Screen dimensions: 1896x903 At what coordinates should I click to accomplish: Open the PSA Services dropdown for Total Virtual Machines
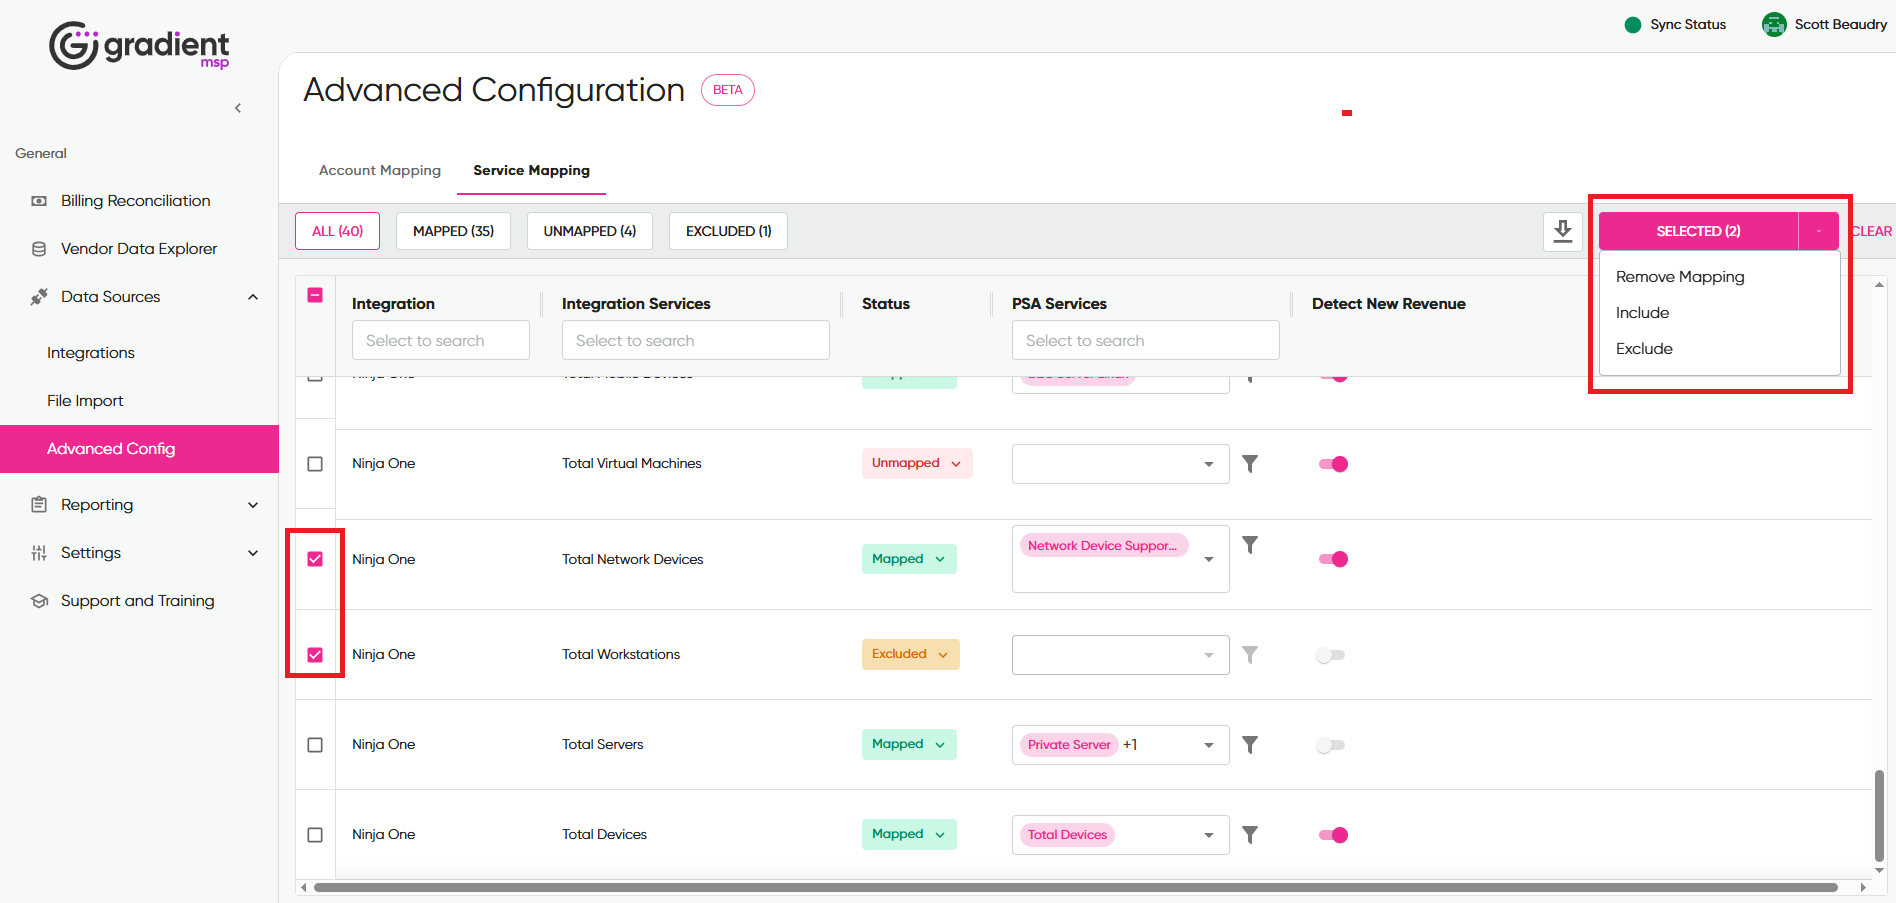[x=1121, y=464]
